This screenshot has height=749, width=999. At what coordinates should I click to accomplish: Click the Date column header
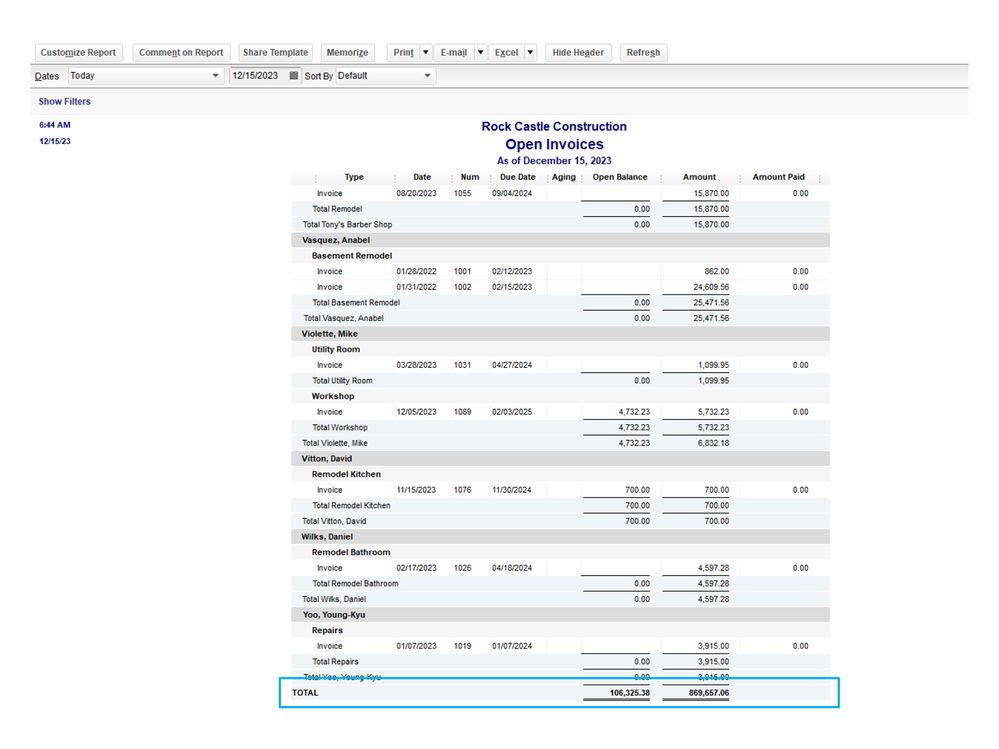point(422,177)
